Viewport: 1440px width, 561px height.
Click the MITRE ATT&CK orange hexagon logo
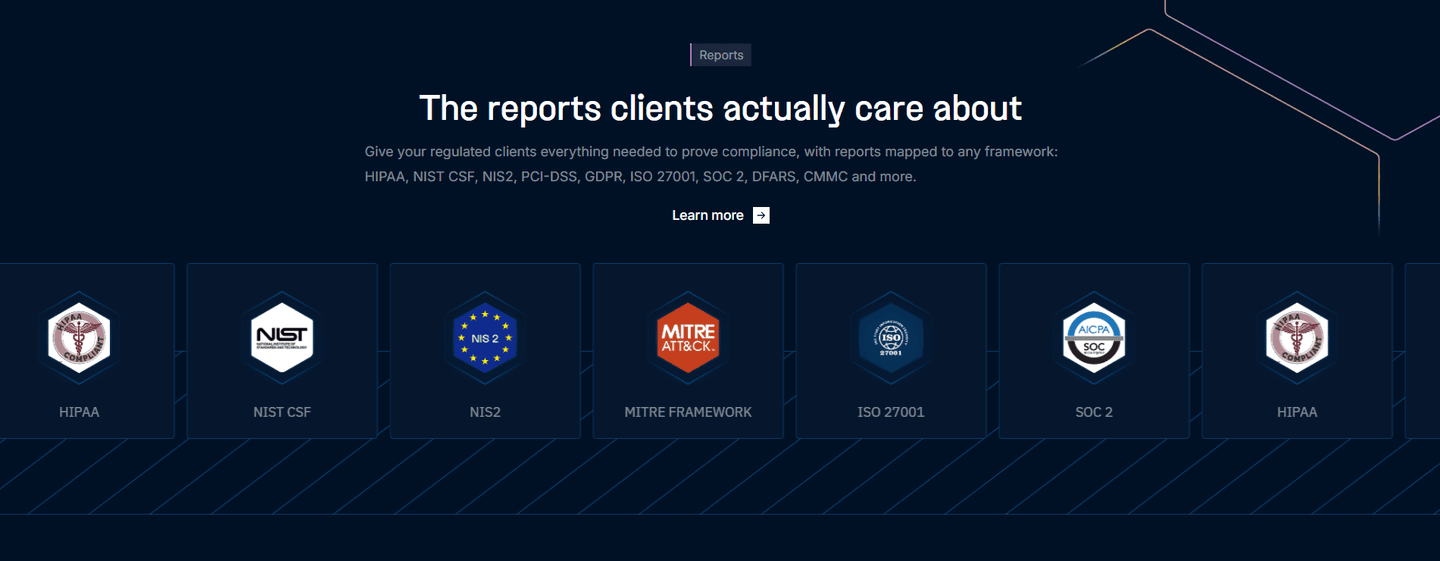click(x=688, y=337)
